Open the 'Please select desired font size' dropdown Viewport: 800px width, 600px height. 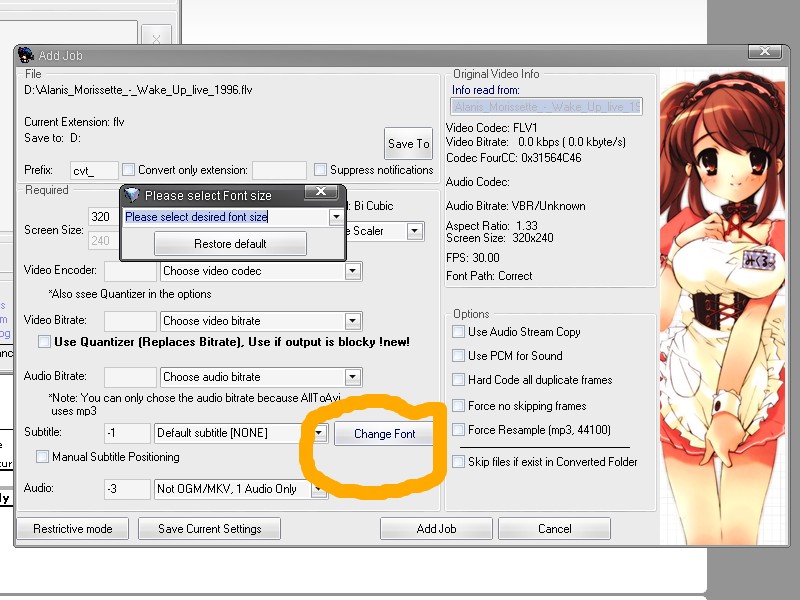[336, 217]
